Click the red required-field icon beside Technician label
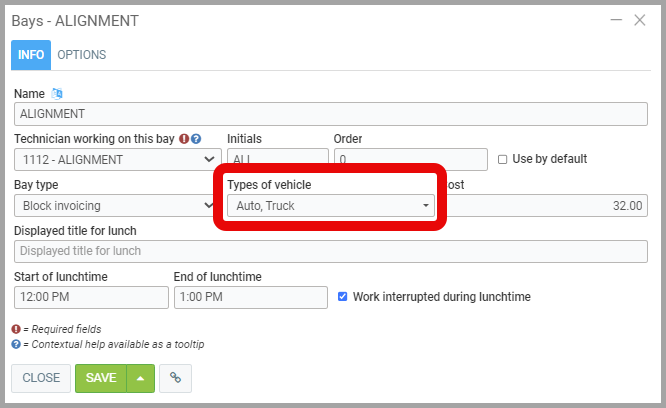The width and height of the screenshot is (666, 408). [184, 139]
